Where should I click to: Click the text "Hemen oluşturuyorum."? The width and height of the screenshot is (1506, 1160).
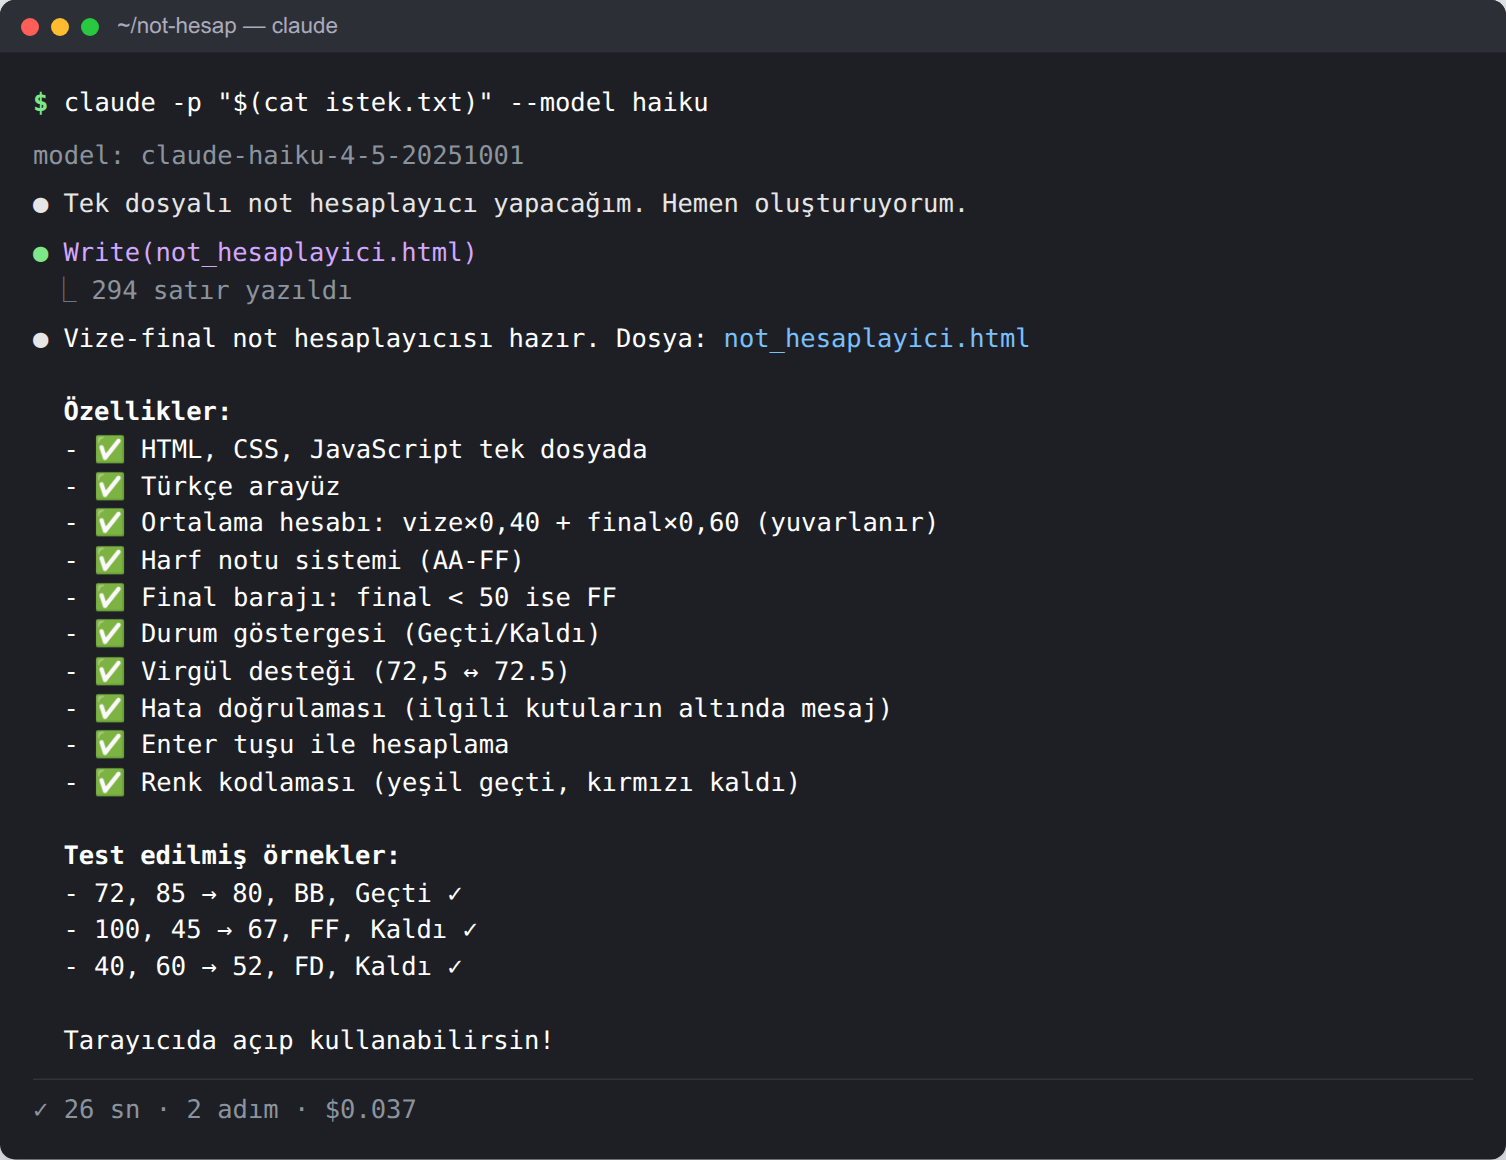(815, 204)
